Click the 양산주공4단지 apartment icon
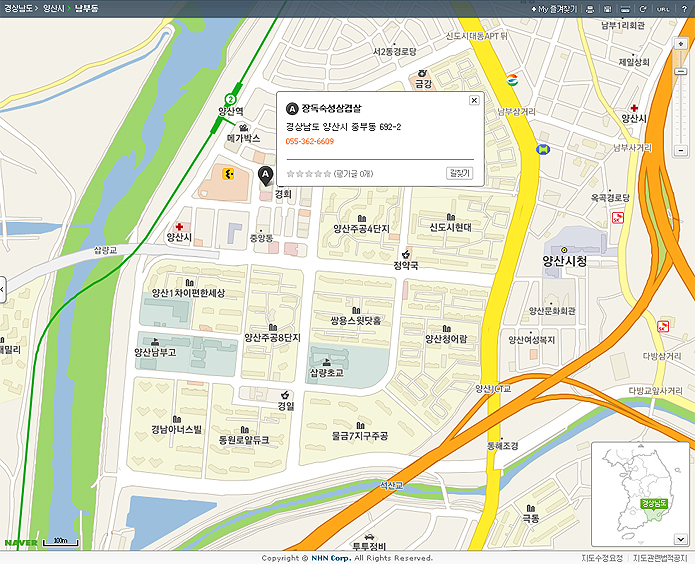The width and height of the screenshot is (695, 564). (361, 218)
